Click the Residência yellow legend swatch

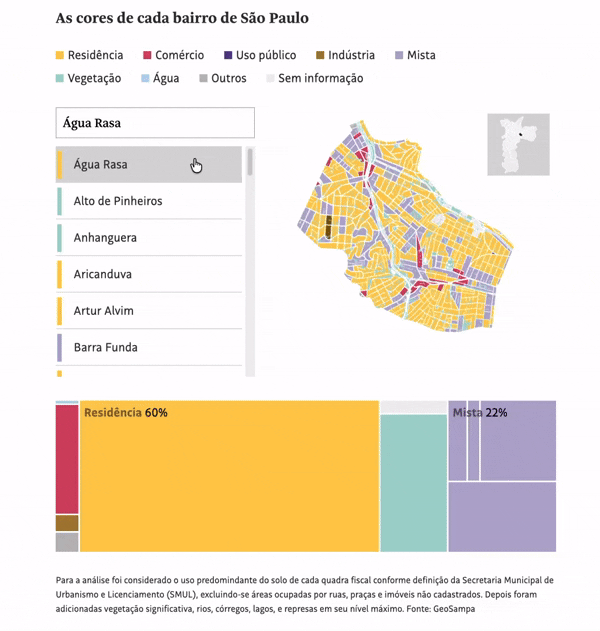click(x=60, y=55)
